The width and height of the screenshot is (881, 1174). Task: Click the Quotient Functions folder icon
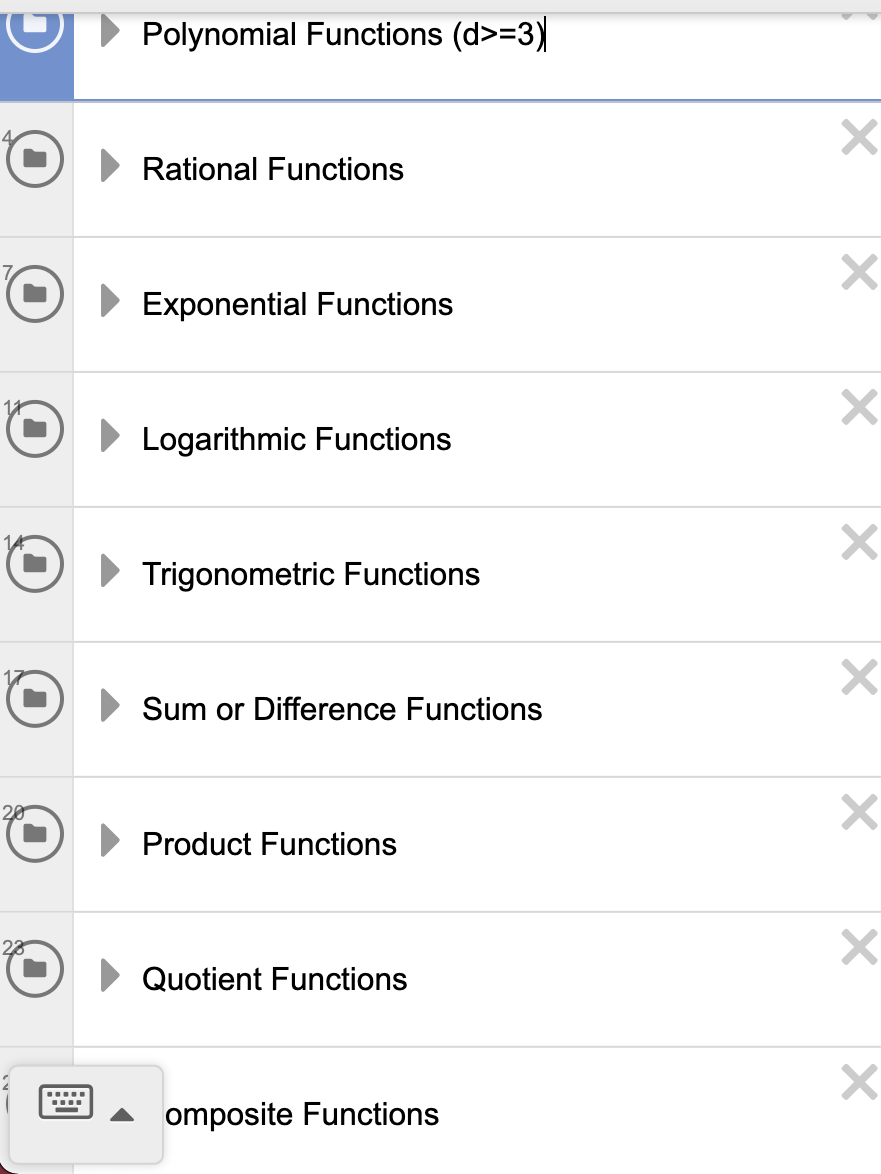(x=35, y=968)
